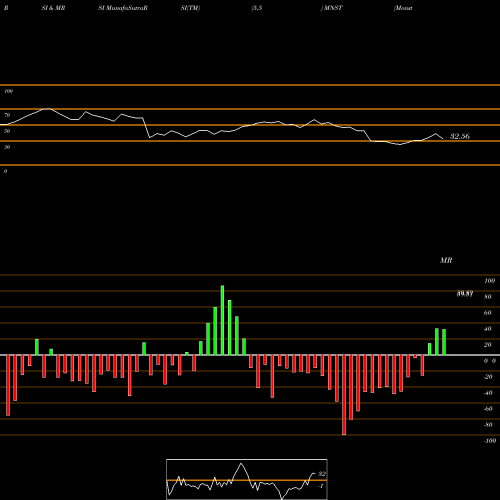Click the 40 label on the MR axis
This screenshot has height=500, width=500.
point(488,329)
